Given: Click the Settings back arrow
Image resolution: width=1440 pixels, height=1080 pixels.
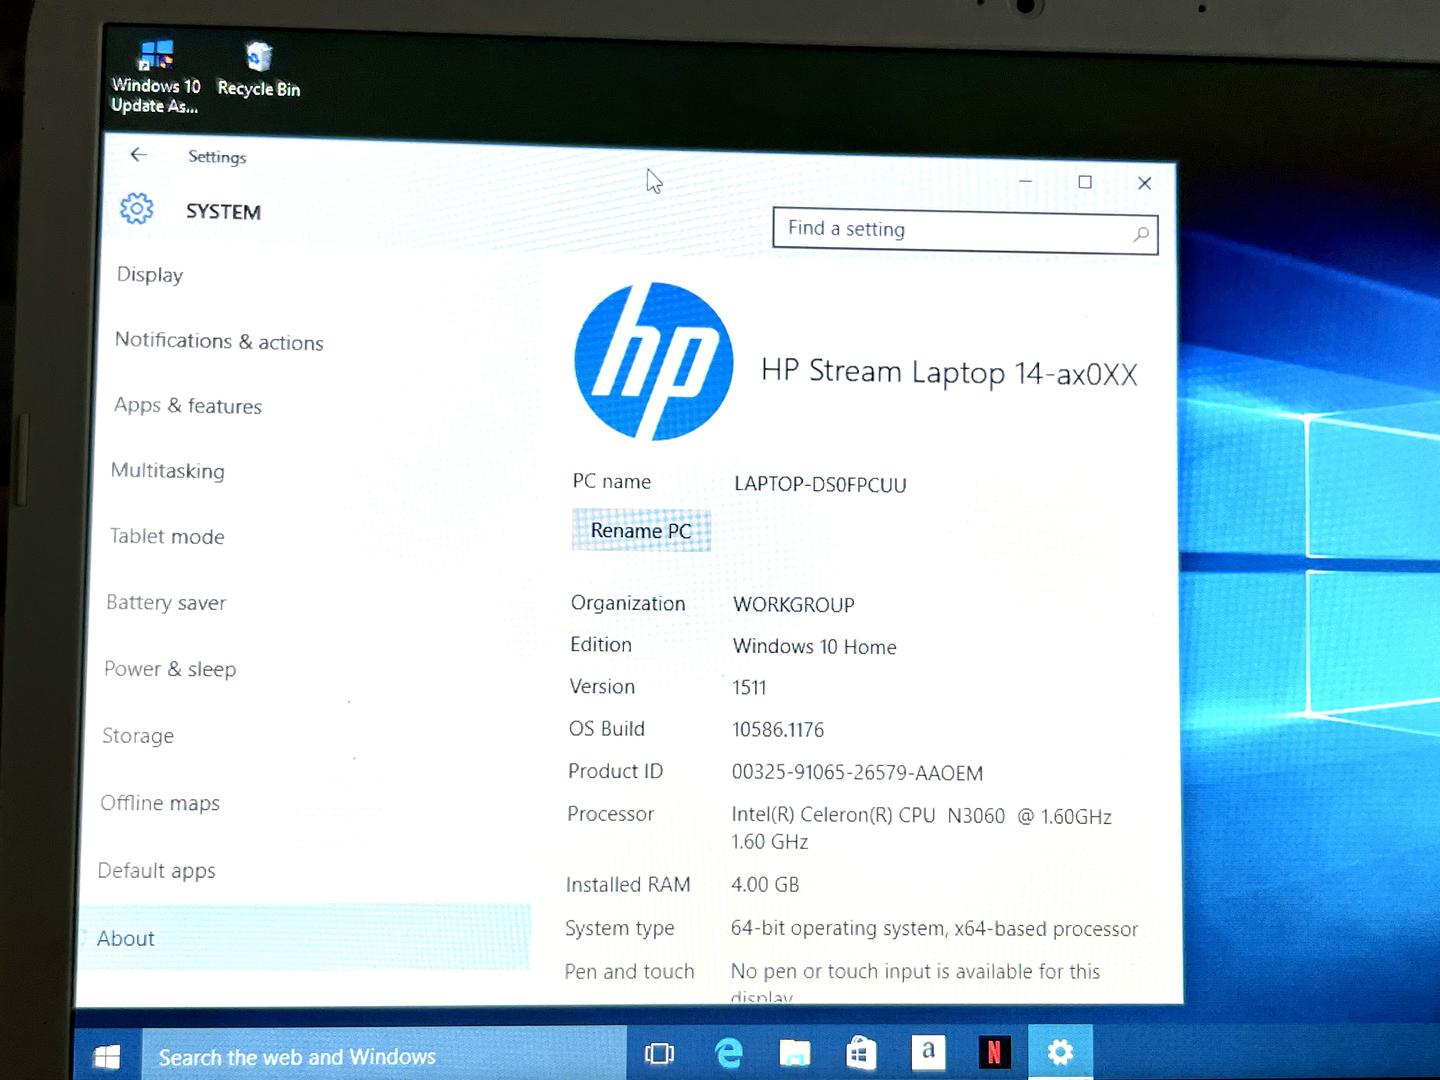Looking at the screenshot, I should 138,154.
